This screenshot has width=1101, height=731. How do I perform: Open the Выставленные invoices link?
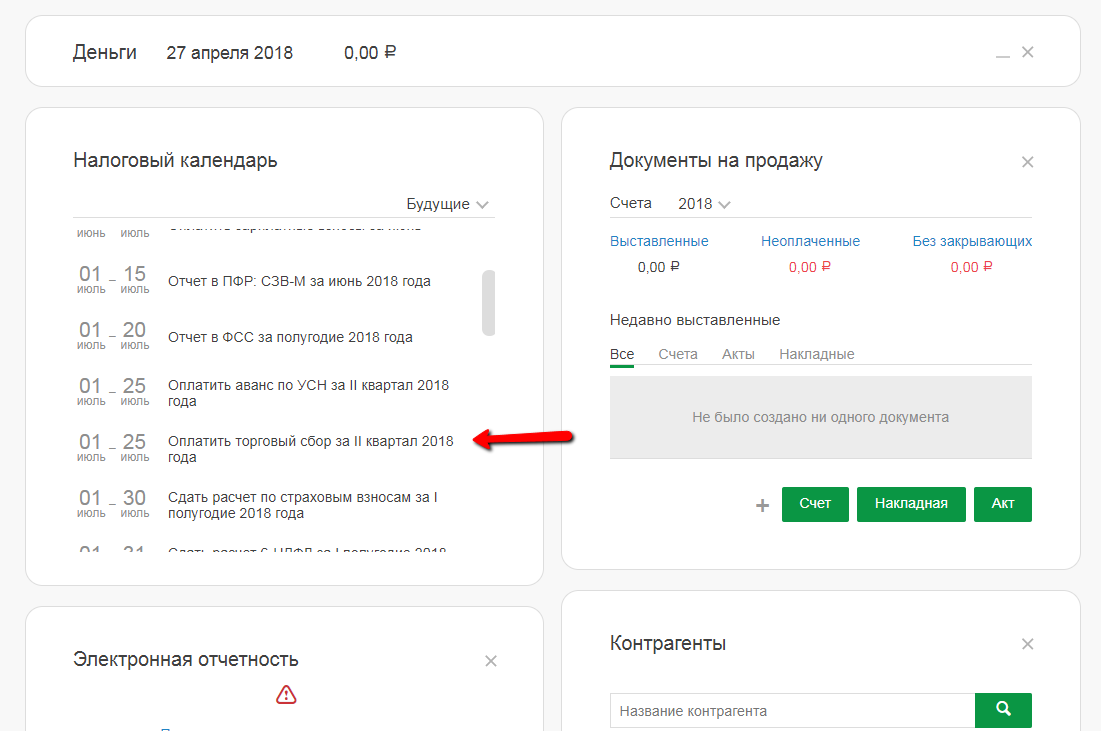[659, 241]
